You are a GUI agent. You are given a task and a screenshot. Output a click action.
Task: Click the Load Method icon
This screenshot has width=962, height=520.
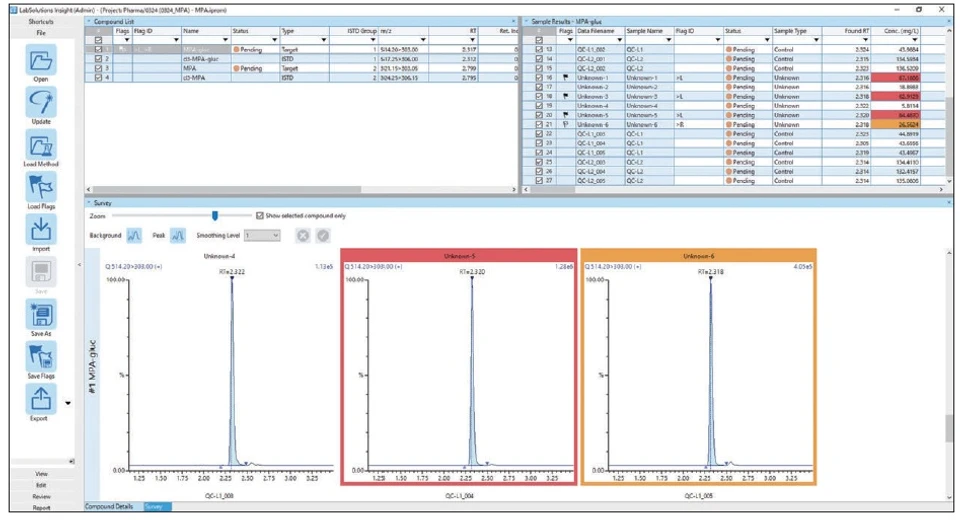[41, 144]
